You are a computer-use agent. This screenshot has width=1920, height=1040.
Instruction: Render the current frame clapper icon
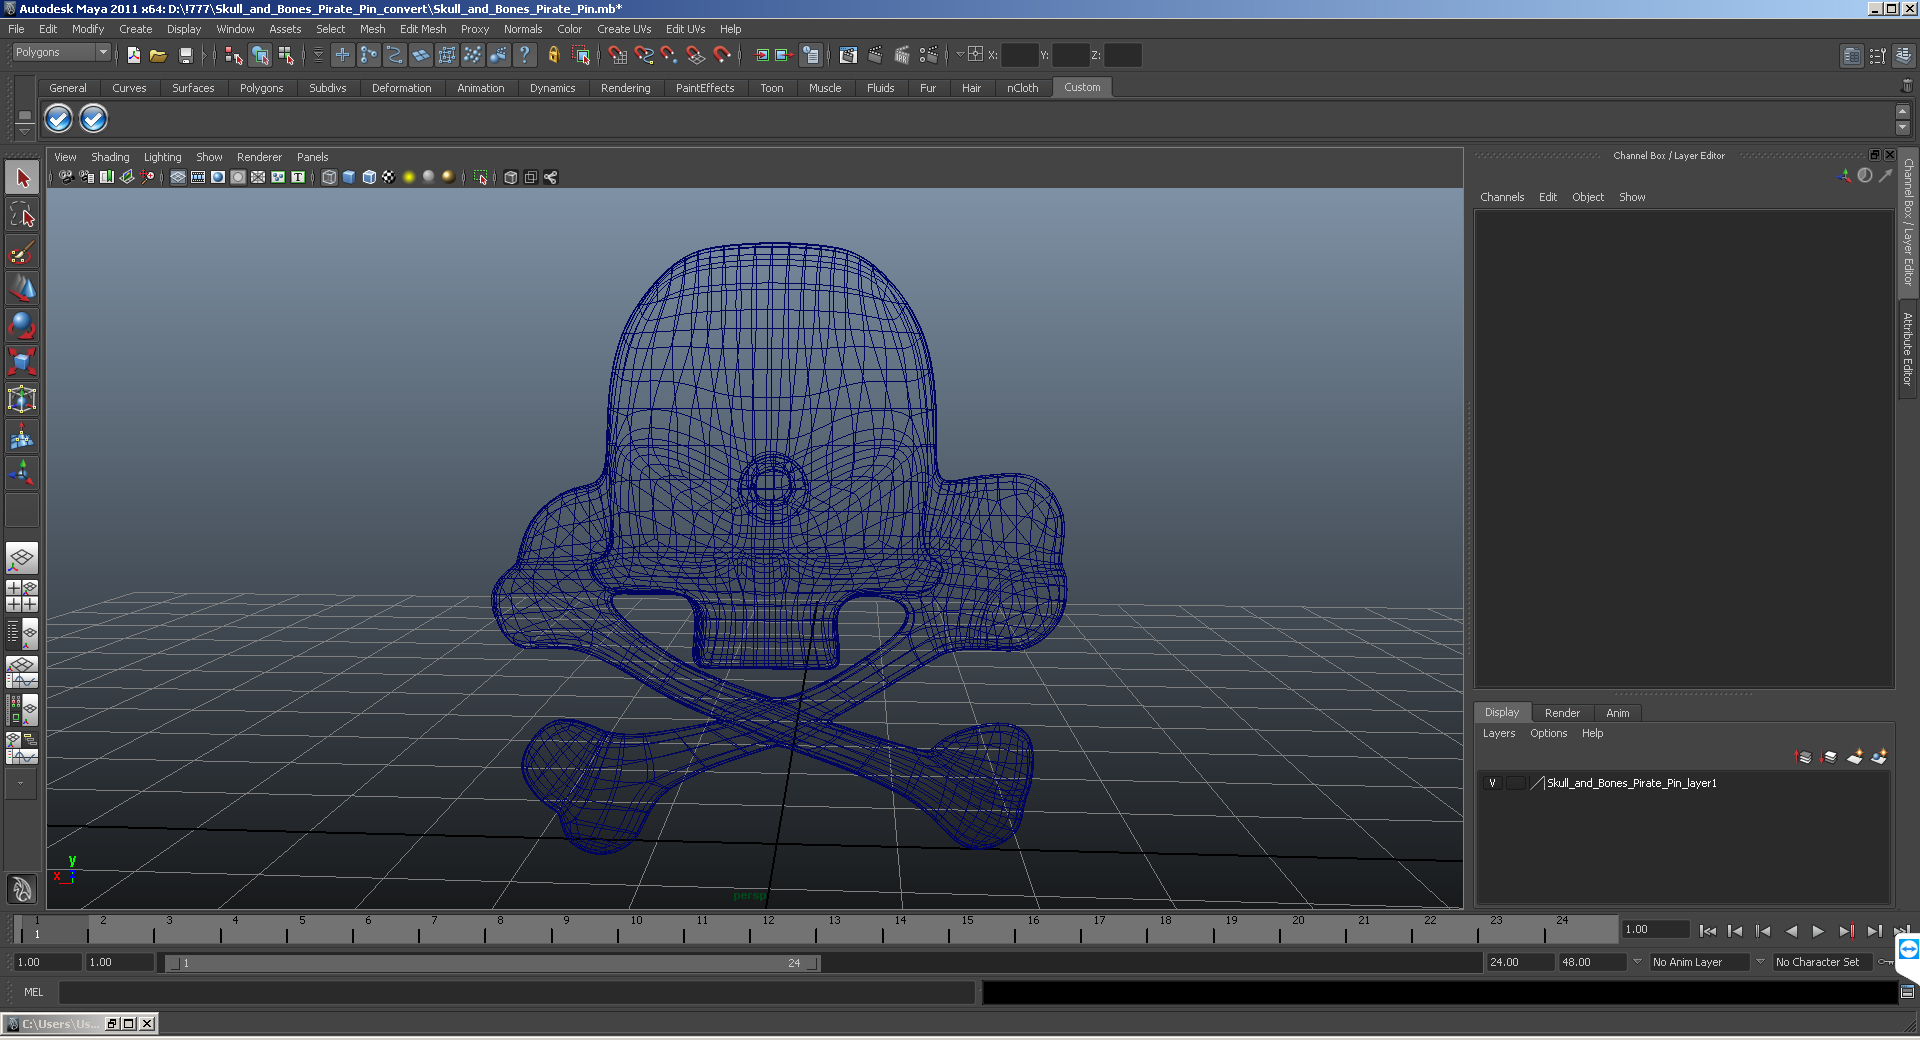[x=875, y=55]
